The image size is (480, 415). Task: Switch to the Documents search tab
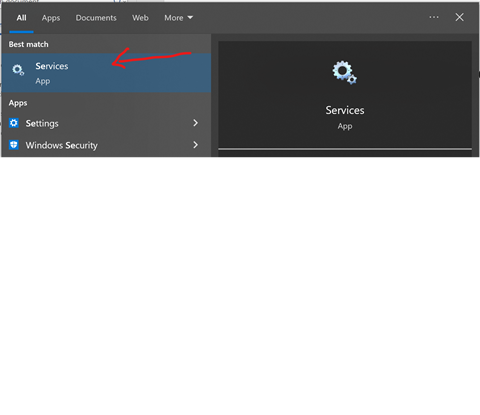coord(96,18)
